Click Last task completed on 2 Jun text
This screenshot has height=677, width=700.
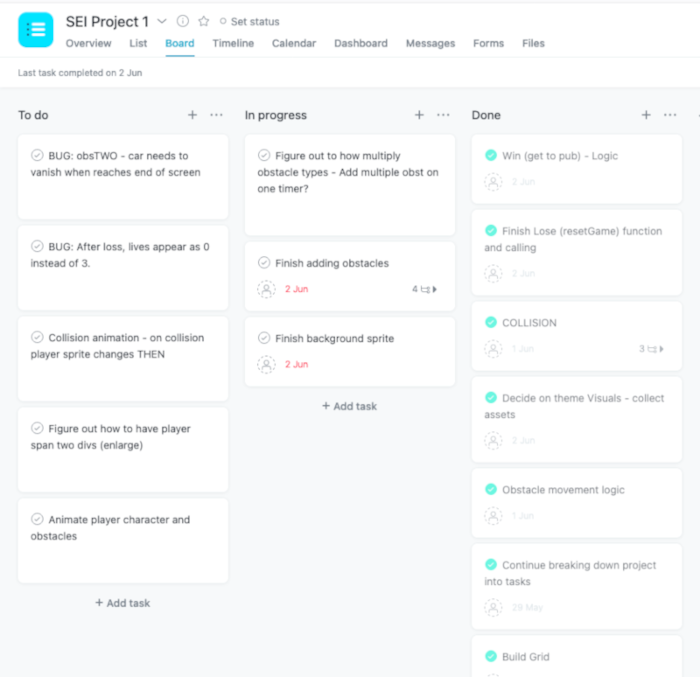80,73
